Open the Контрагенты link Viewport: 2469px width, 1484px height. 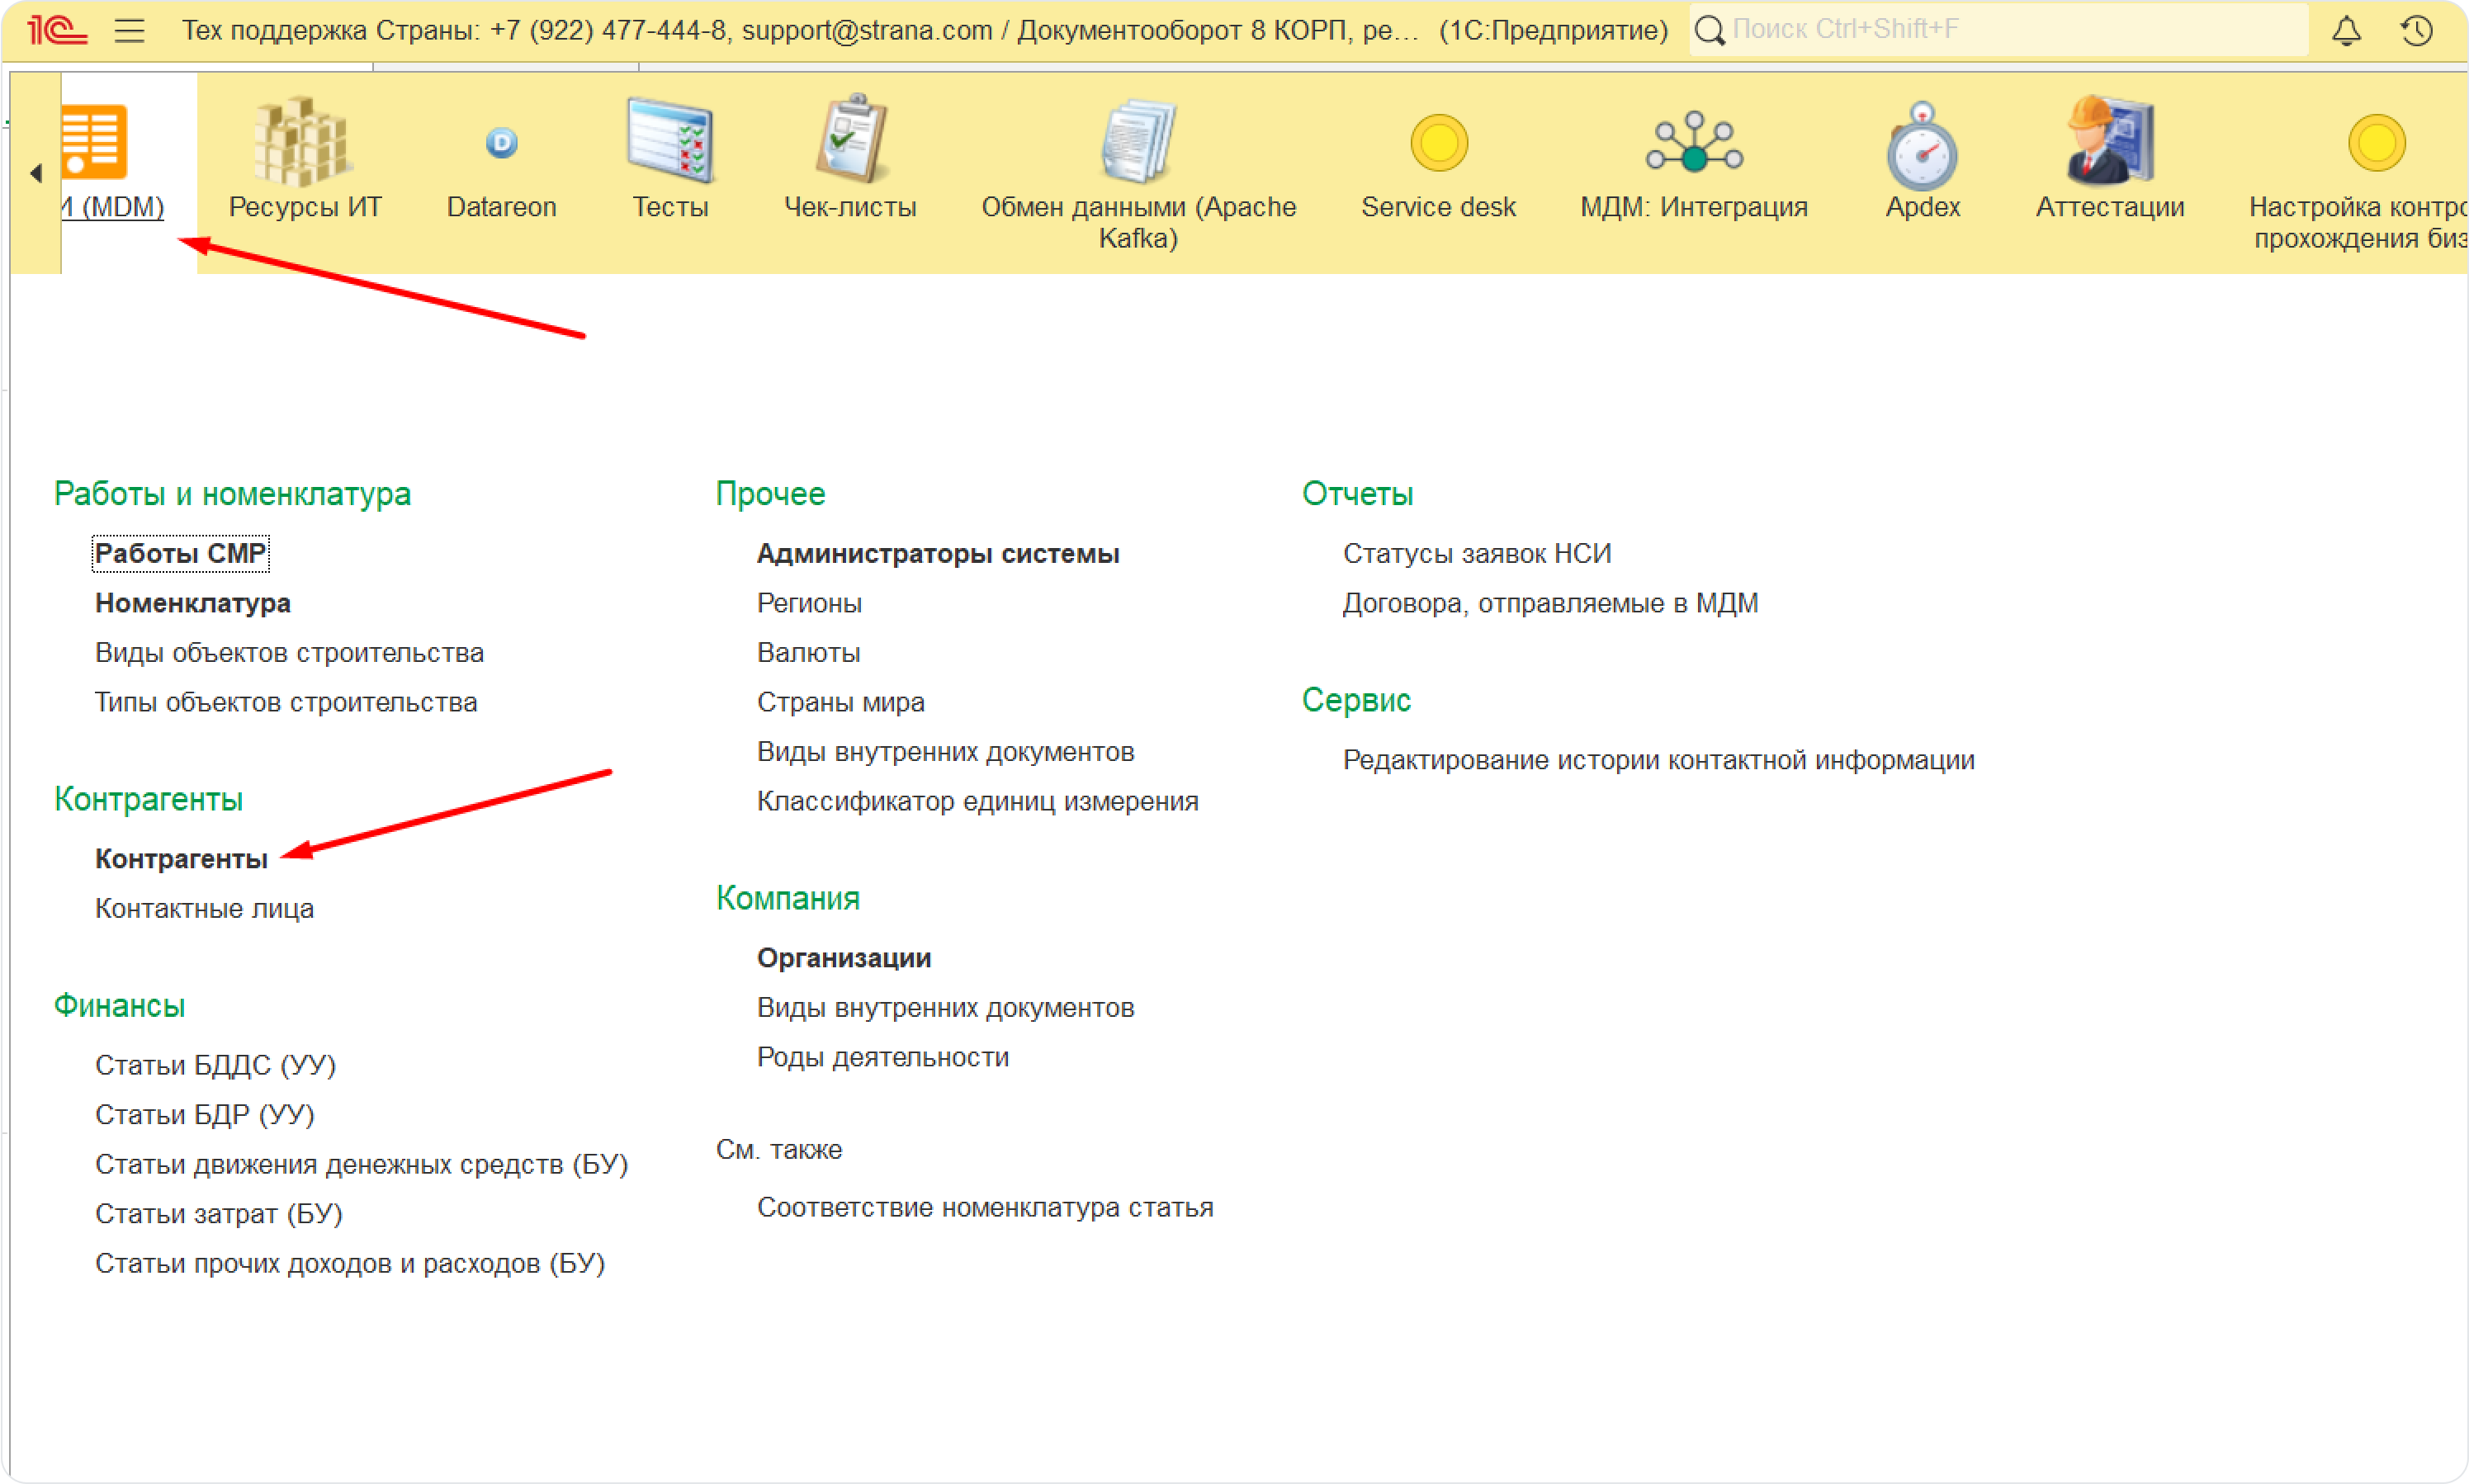click(x=181, y=859)
